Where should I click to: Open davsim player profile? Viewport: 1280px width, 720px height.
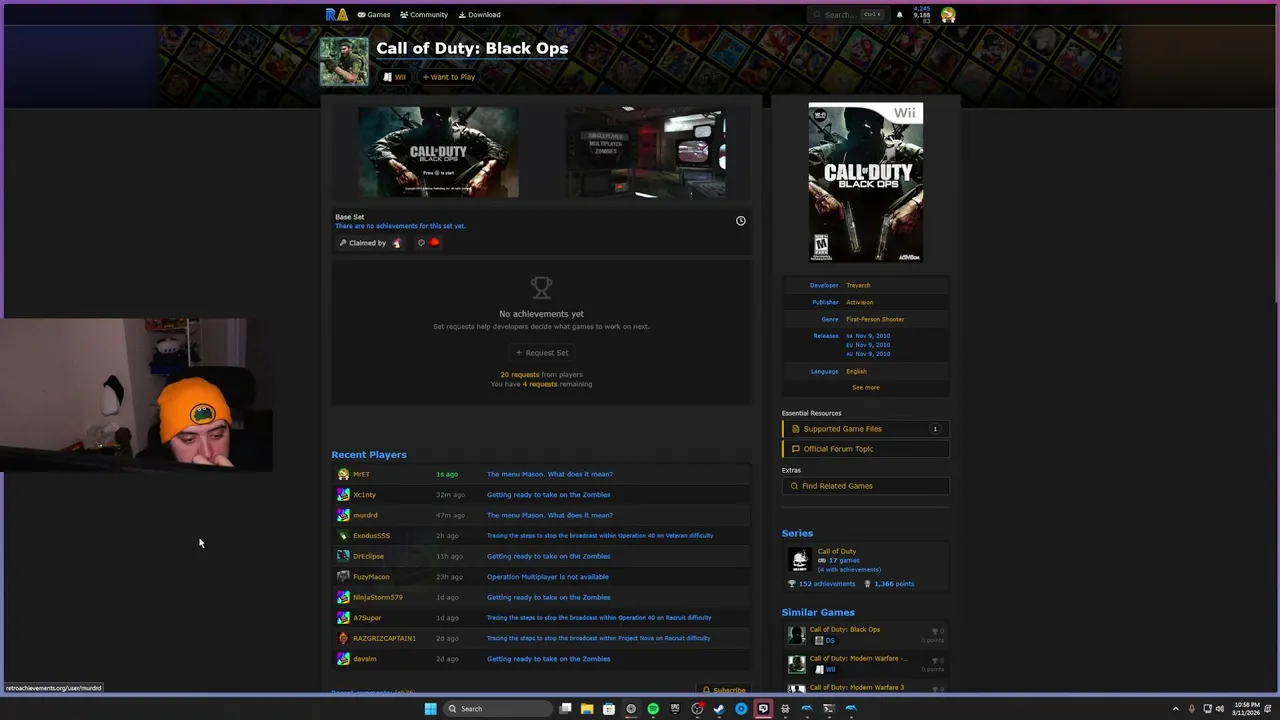pos(365,659)
